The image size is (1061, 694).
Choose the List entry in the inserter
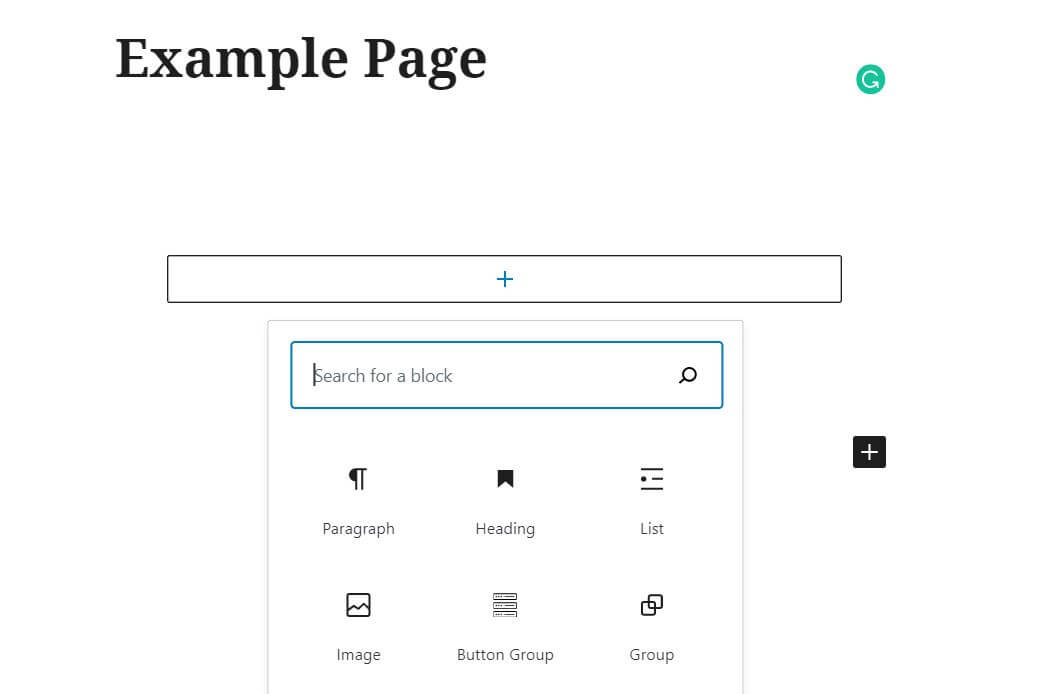pyautogui.click(x=651, y=528)
